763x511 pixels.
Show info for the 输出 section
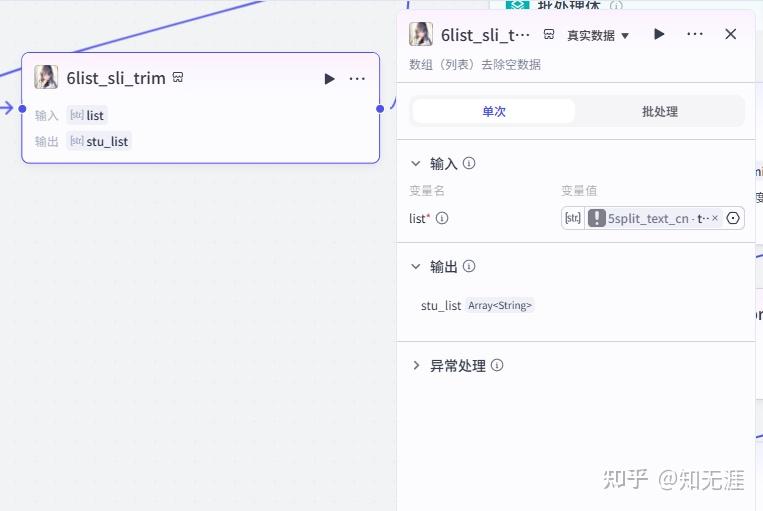coord(469,266)
